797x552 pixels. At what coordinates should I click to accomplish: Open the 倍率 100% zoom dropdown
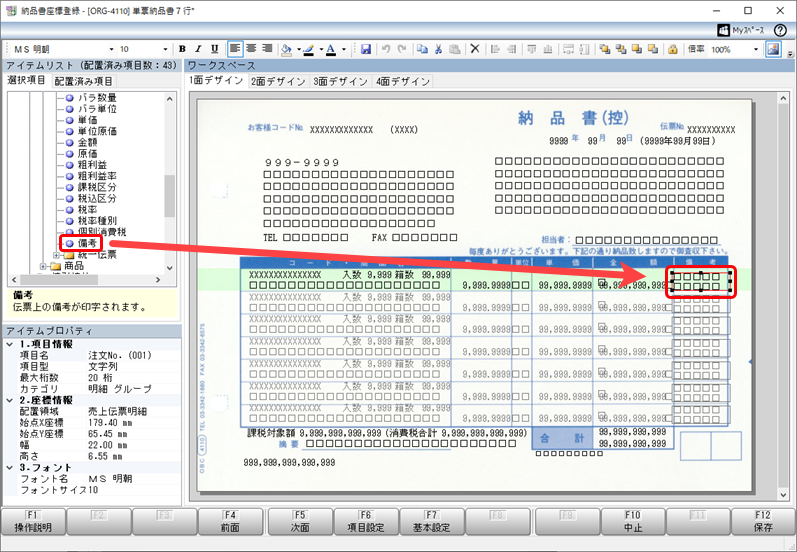(755, 49)
